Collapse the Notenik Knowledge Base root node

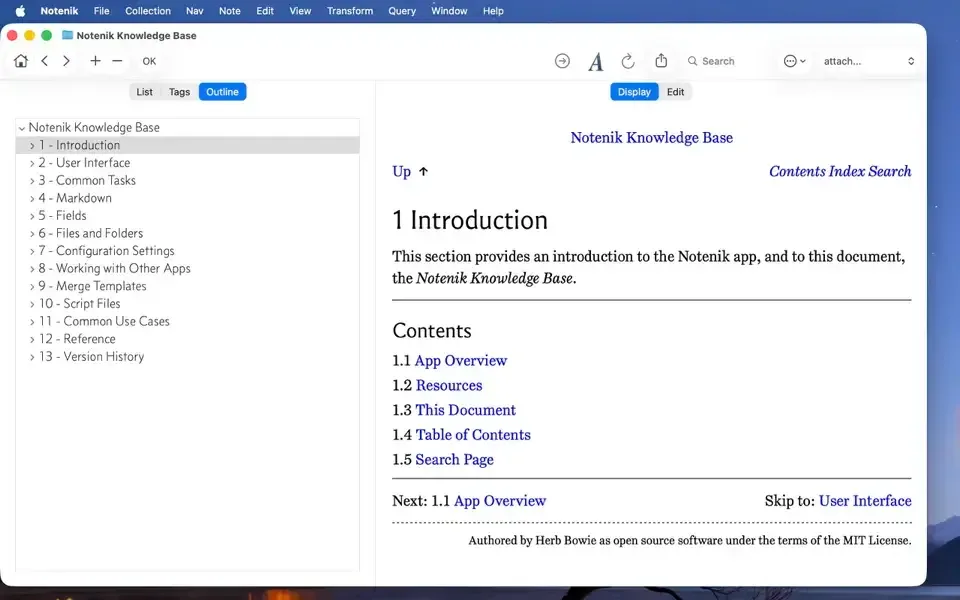[21, 128]
